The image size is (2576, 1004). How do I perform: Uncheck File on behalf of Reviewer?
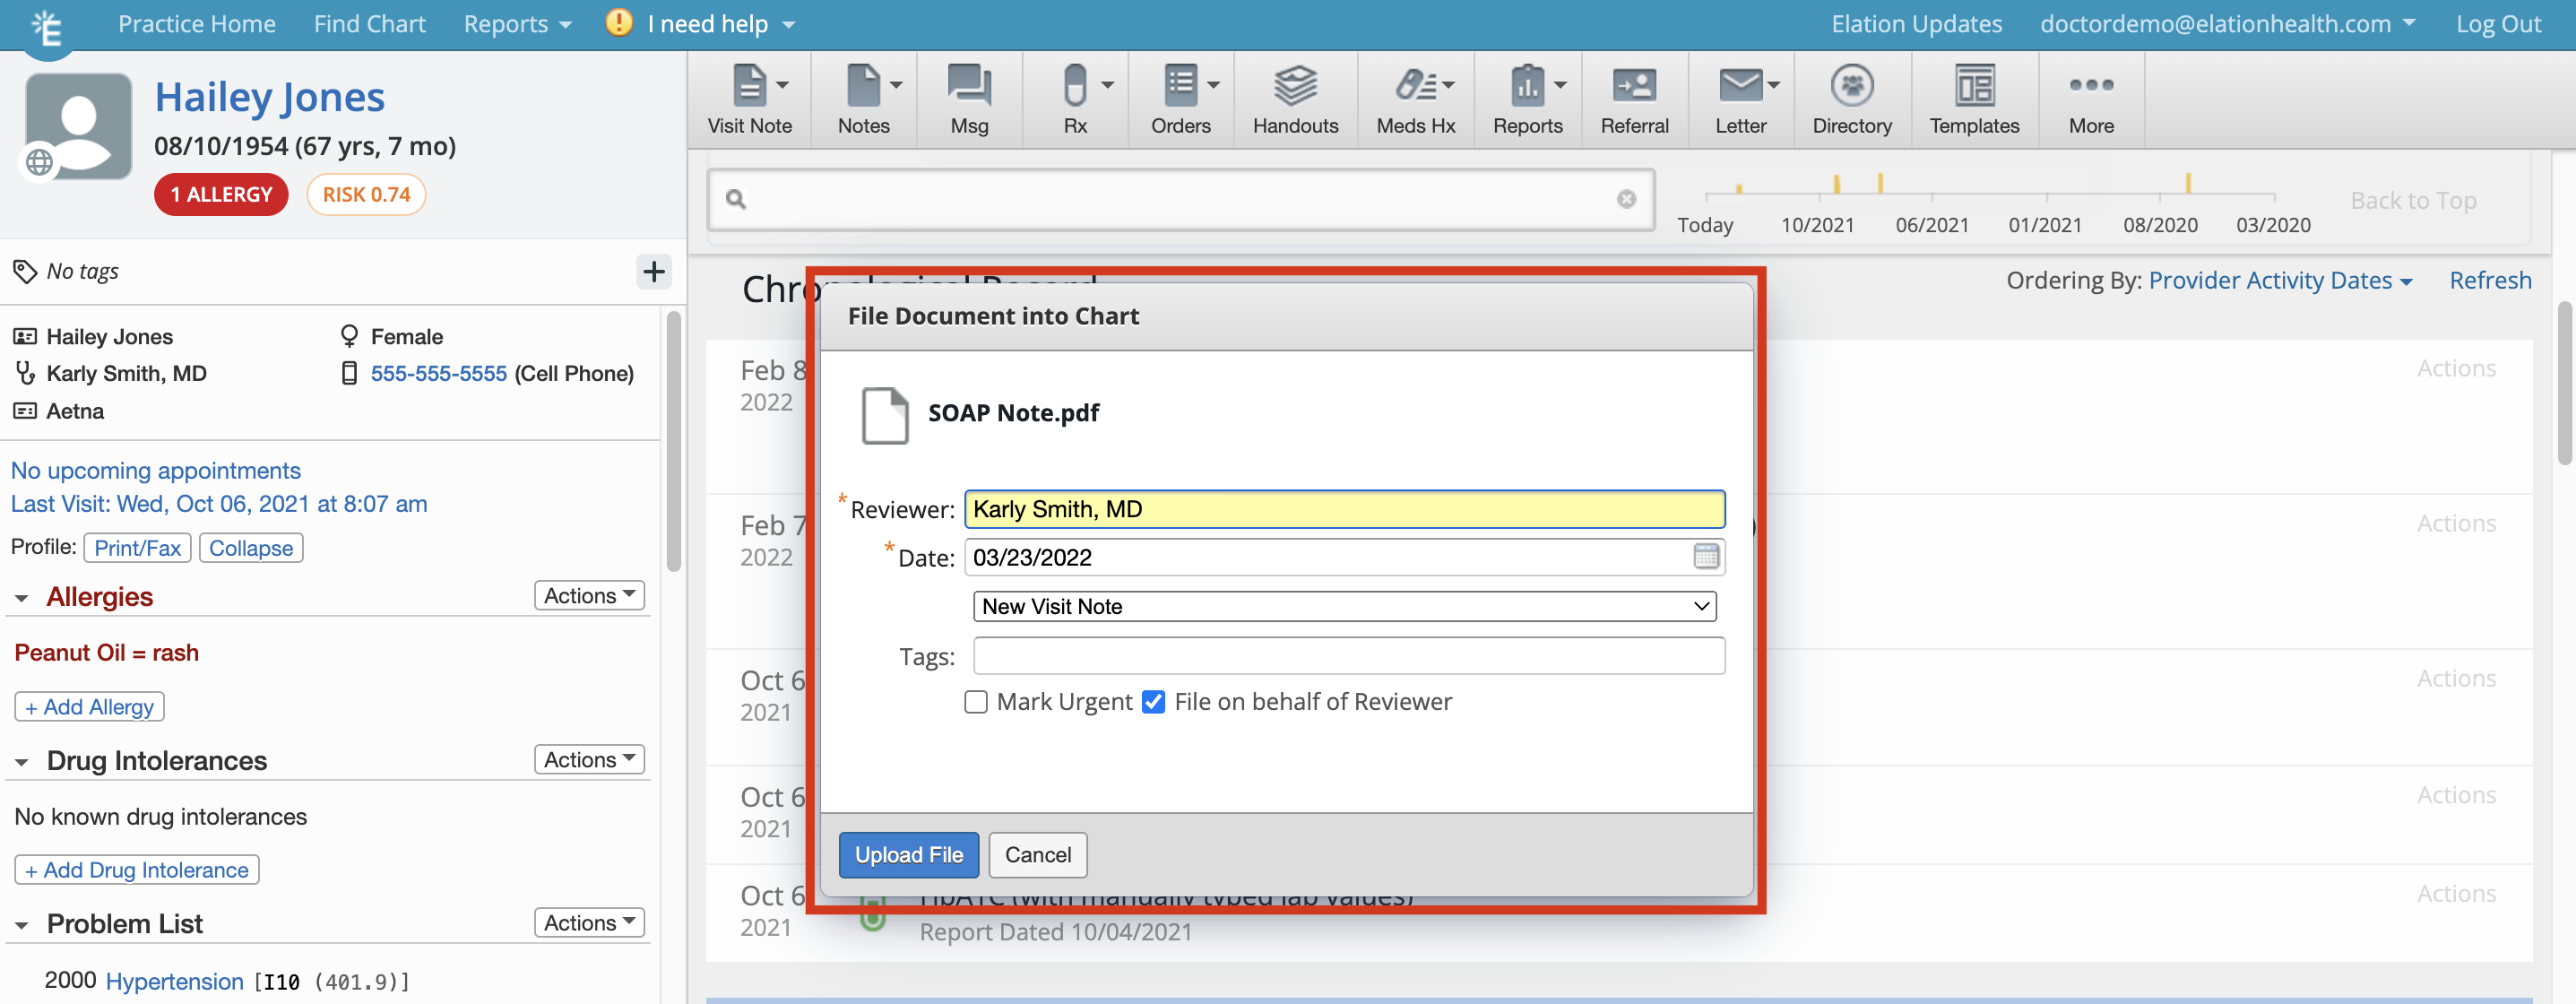pos(1153,701)
